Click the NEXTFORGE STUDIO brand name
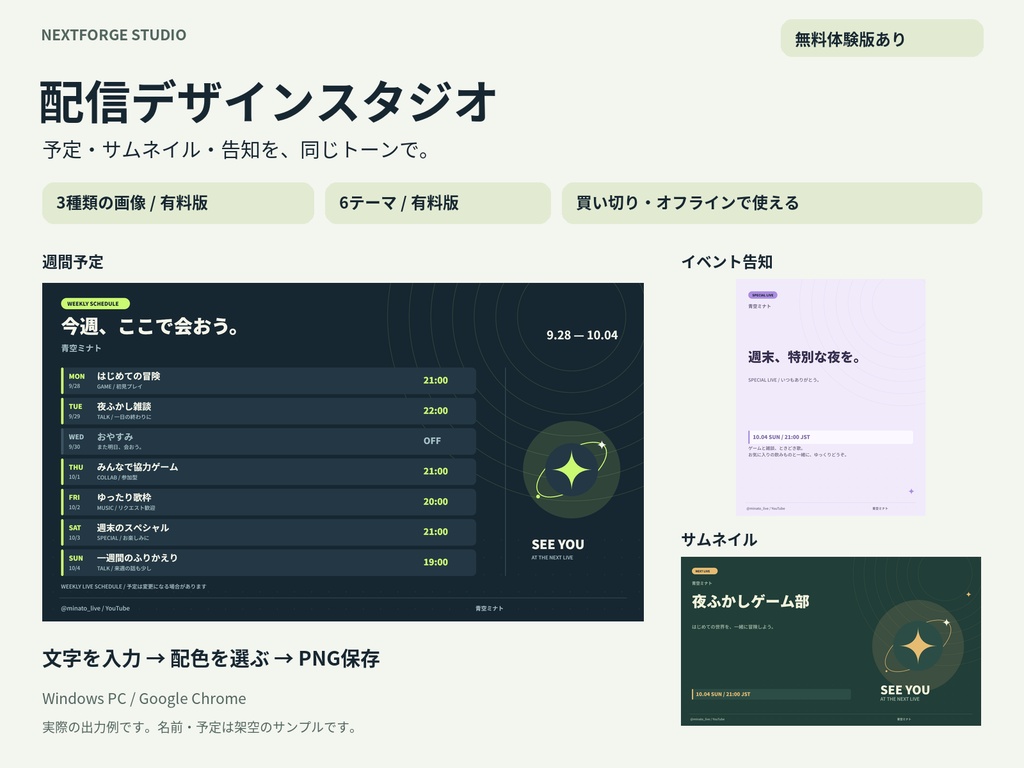 [114, 35]
